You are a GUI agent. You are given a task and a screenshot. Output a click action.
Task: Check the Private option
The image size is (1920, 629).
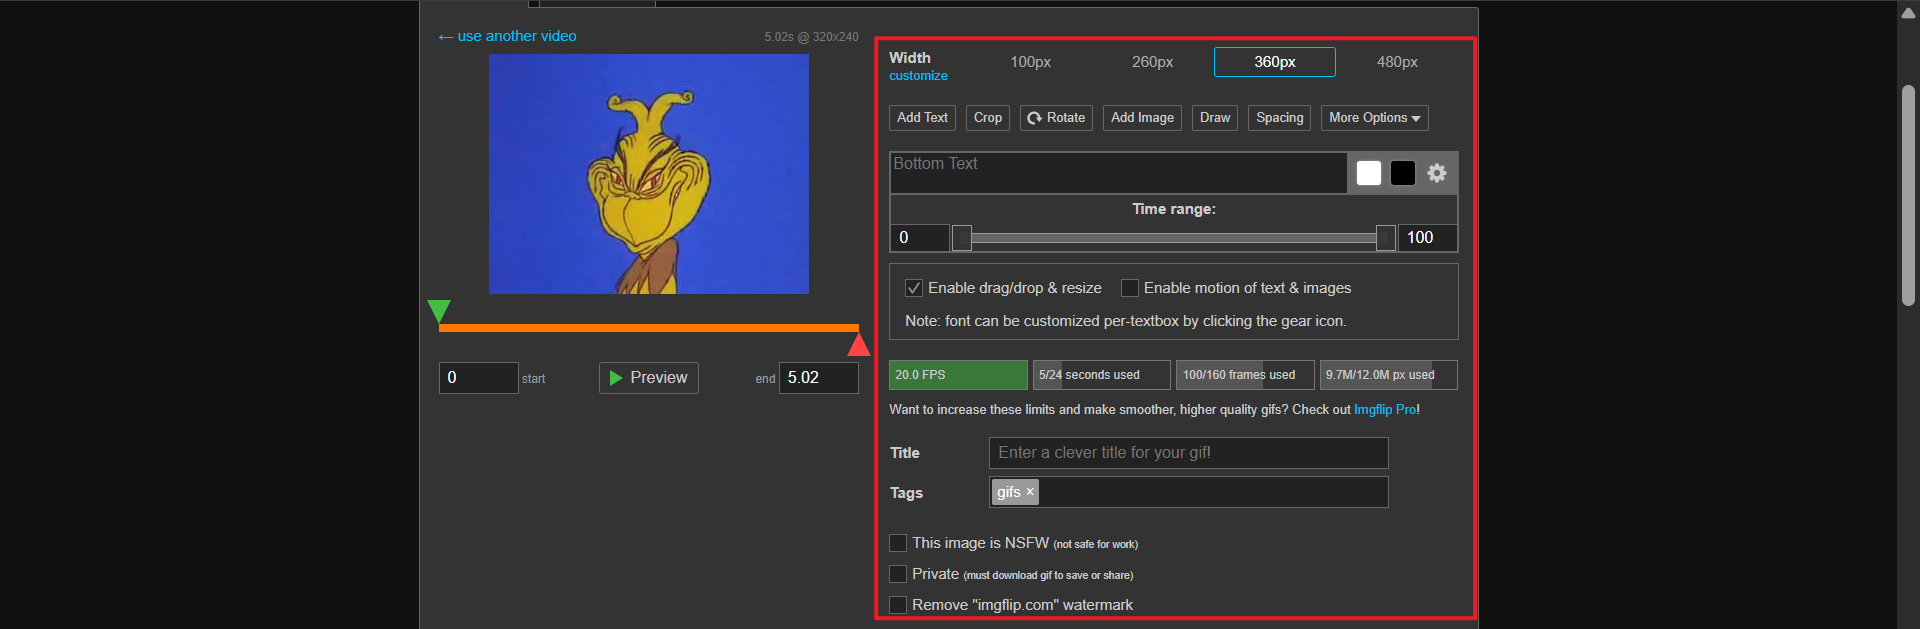pos(898,574)
